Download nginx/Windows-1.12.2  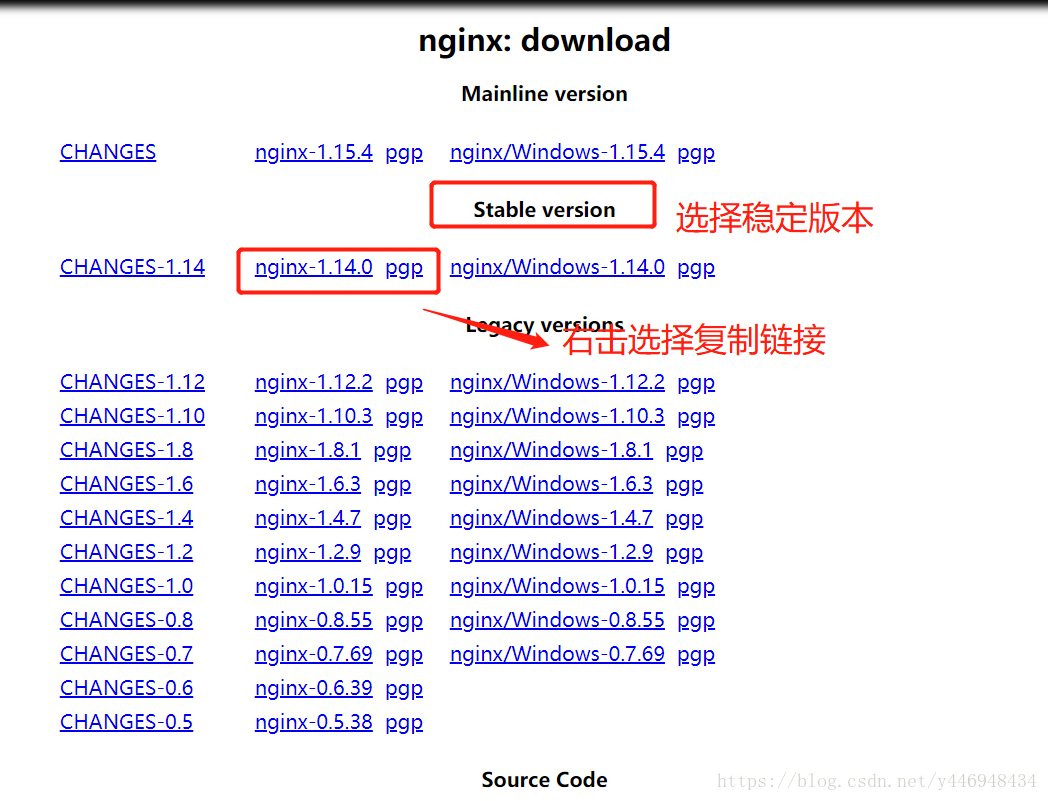pos(557,382)
